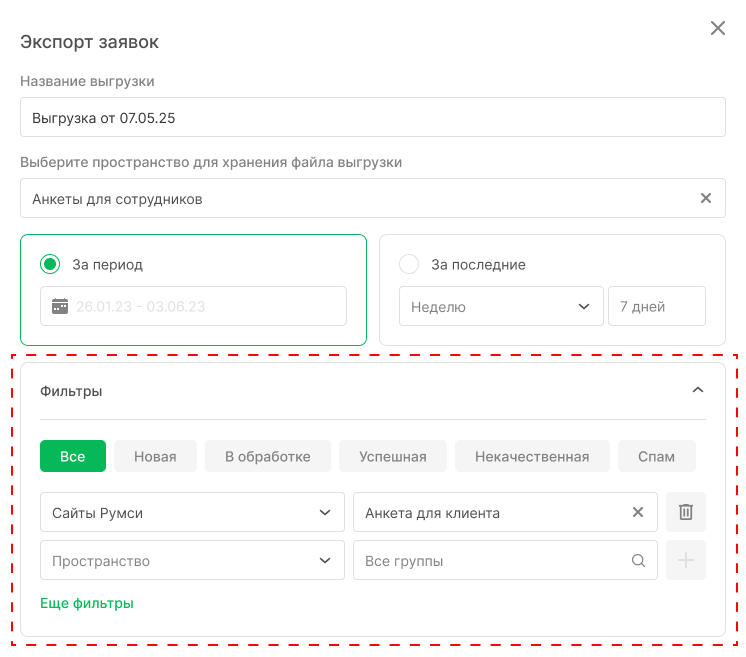The width and height of the screenshot is (746, 657).
Task: Click the Еще фильтры link
Action: (87, 603)
